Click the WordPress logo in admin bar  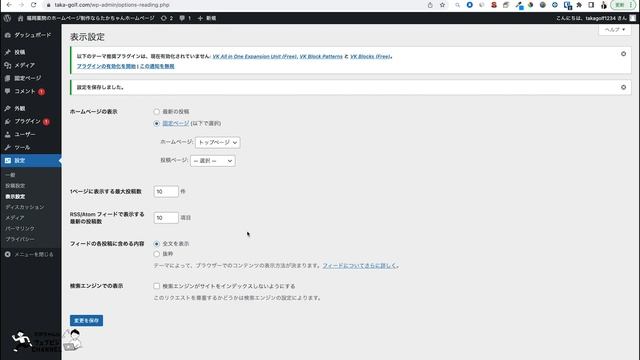point(7,18)
